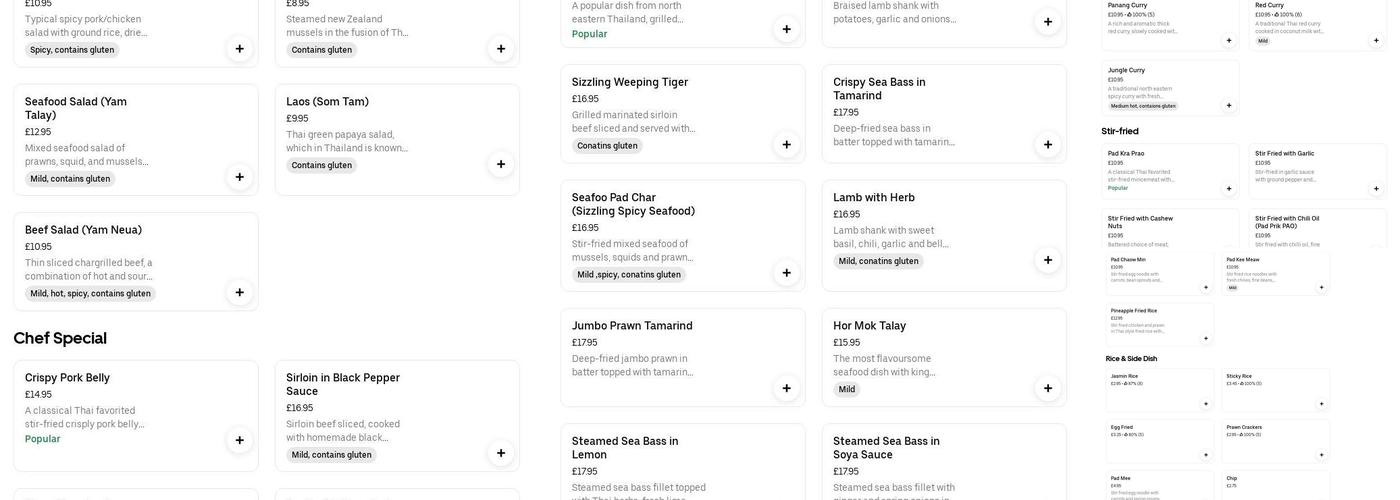Add Jungle Curry using plus icon
Screen dimensions: 1400x500
(x=1229, y=105)
